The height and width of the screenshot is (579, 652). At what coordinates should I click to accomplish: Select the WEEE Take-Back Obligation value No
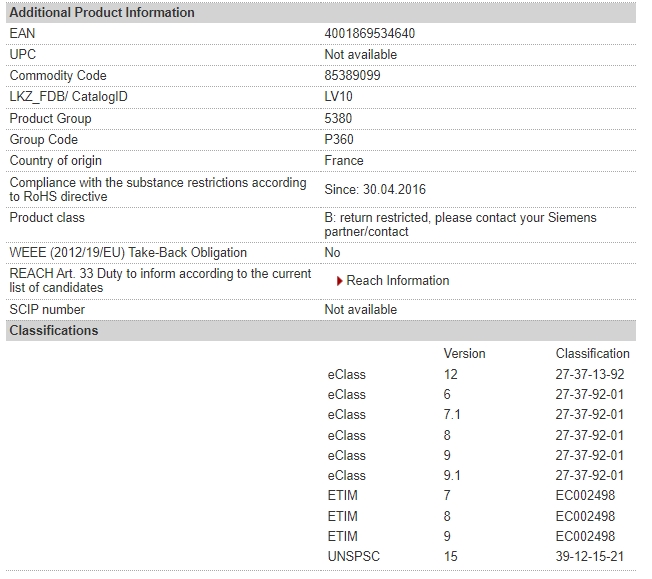tap(332, 252)
